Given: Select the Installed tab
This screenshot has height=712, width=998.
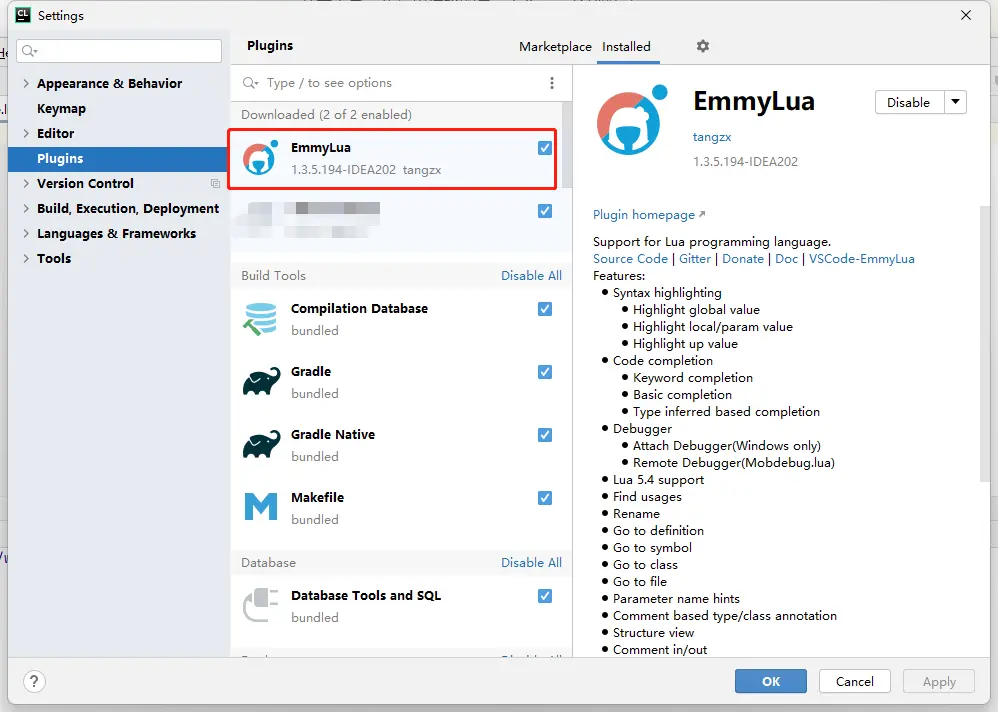Looking at the screenshot, I should [626, 46].
